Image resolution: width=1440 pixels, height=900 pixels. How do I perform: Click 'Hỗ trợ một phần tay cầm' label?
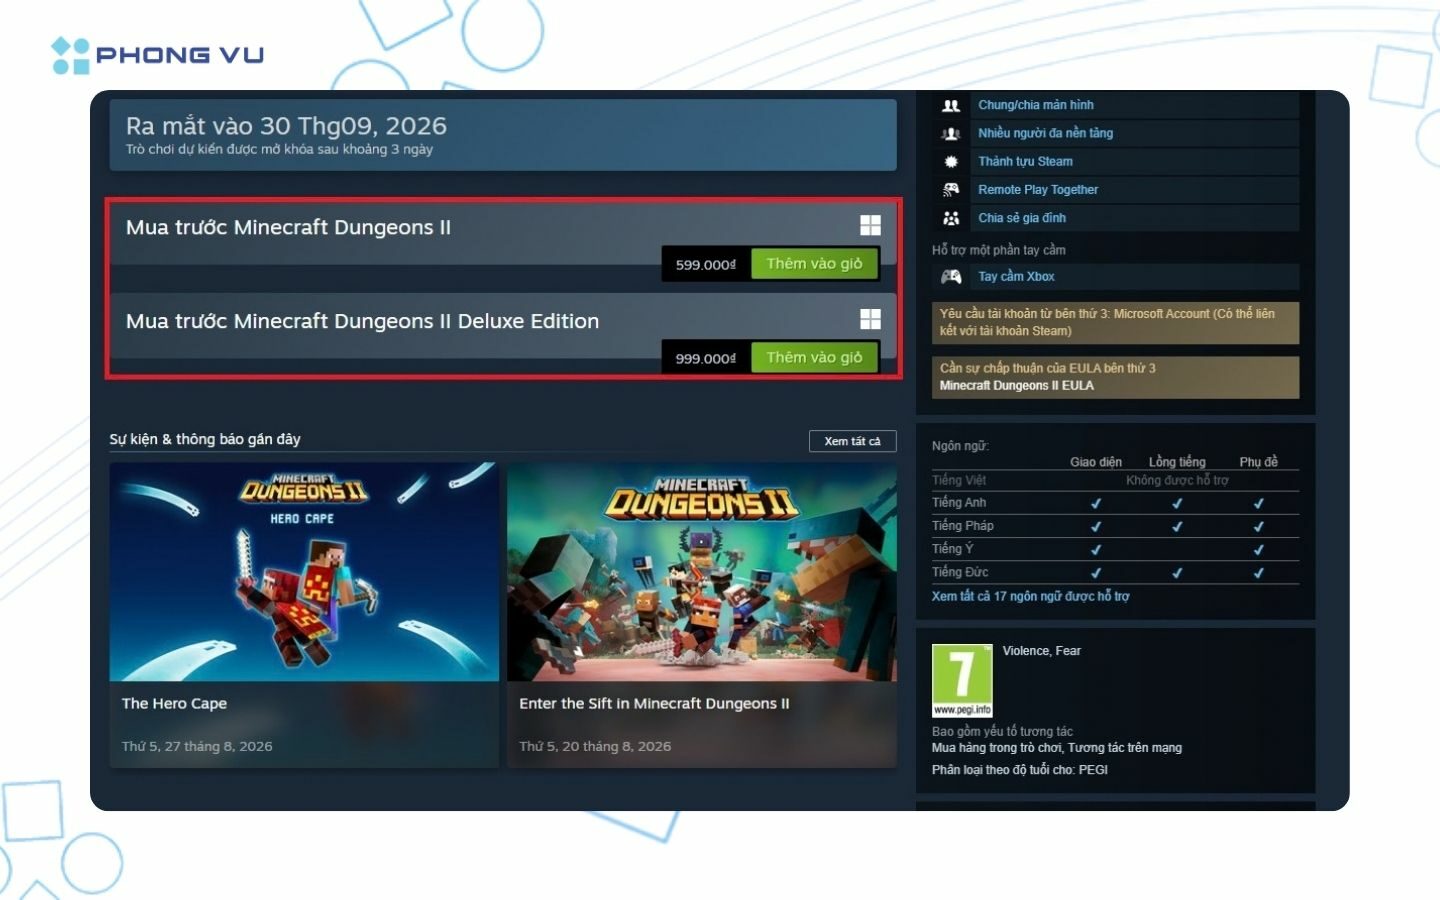pos(999,250)
